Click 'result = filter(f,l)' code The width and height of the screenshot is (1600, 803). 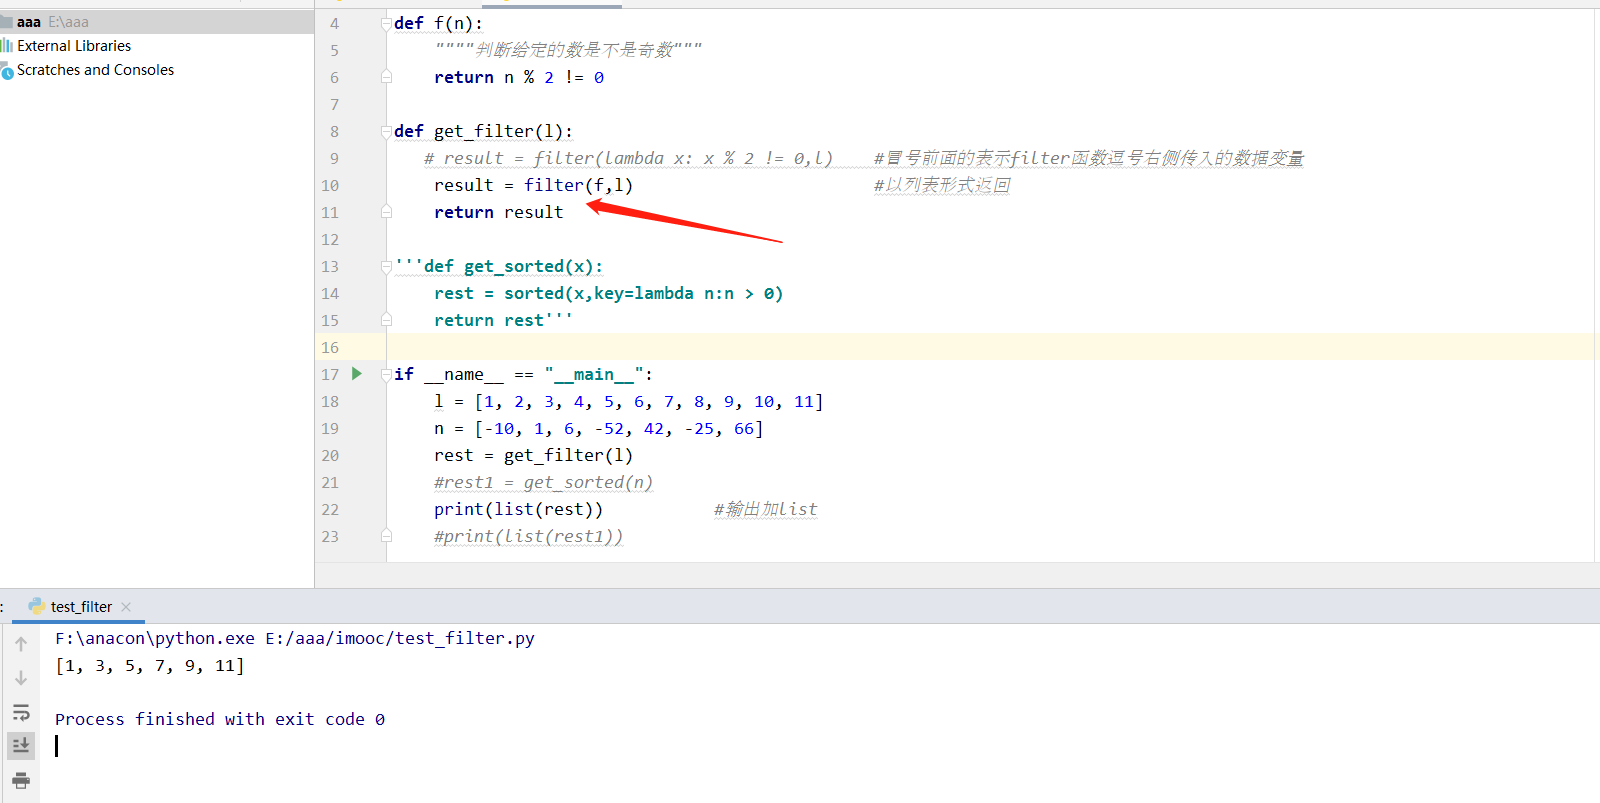[533, 185]
